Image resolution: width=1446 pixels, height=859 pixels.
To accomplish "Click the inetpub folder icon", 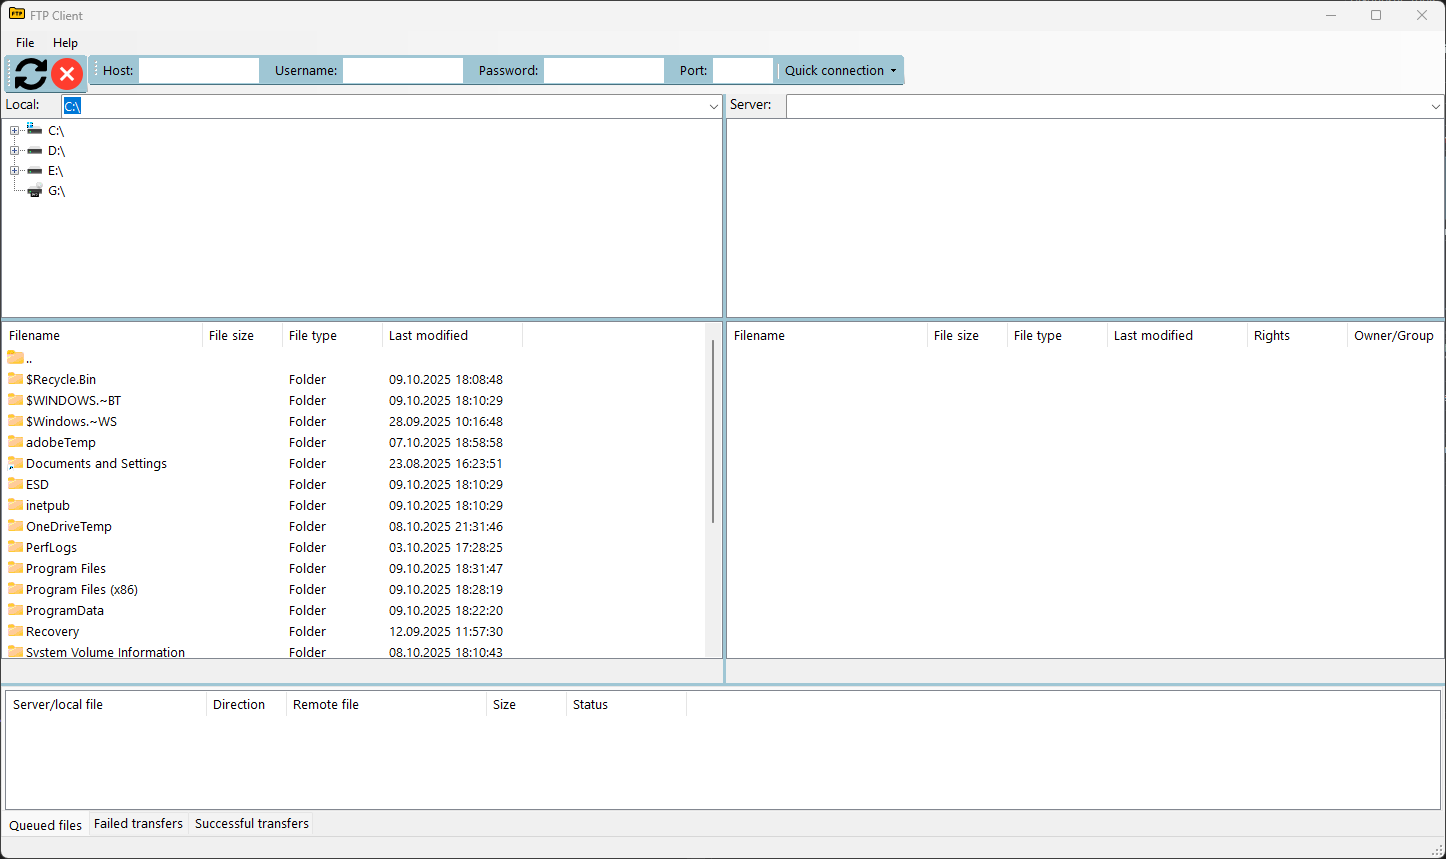I will [15, 505].
